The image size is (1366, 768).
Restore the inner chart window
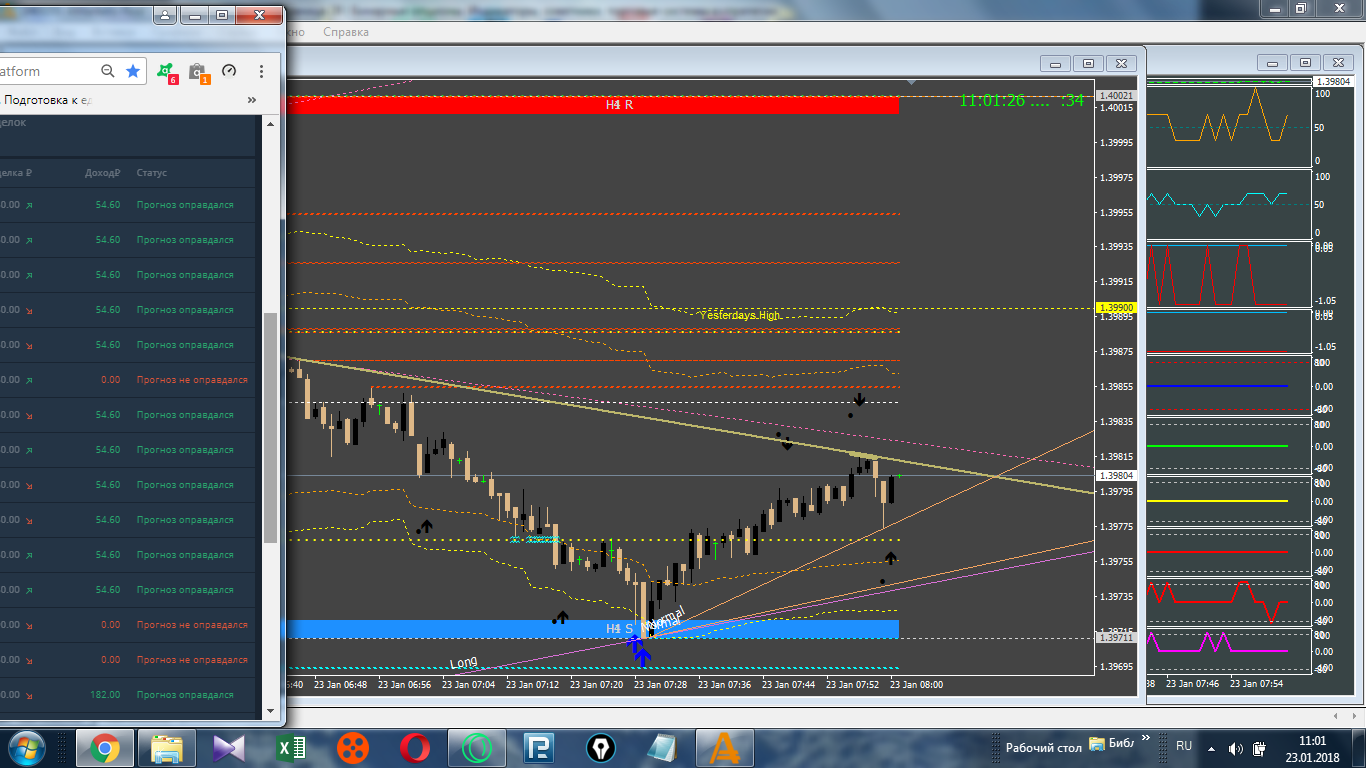click(1089, 63)
